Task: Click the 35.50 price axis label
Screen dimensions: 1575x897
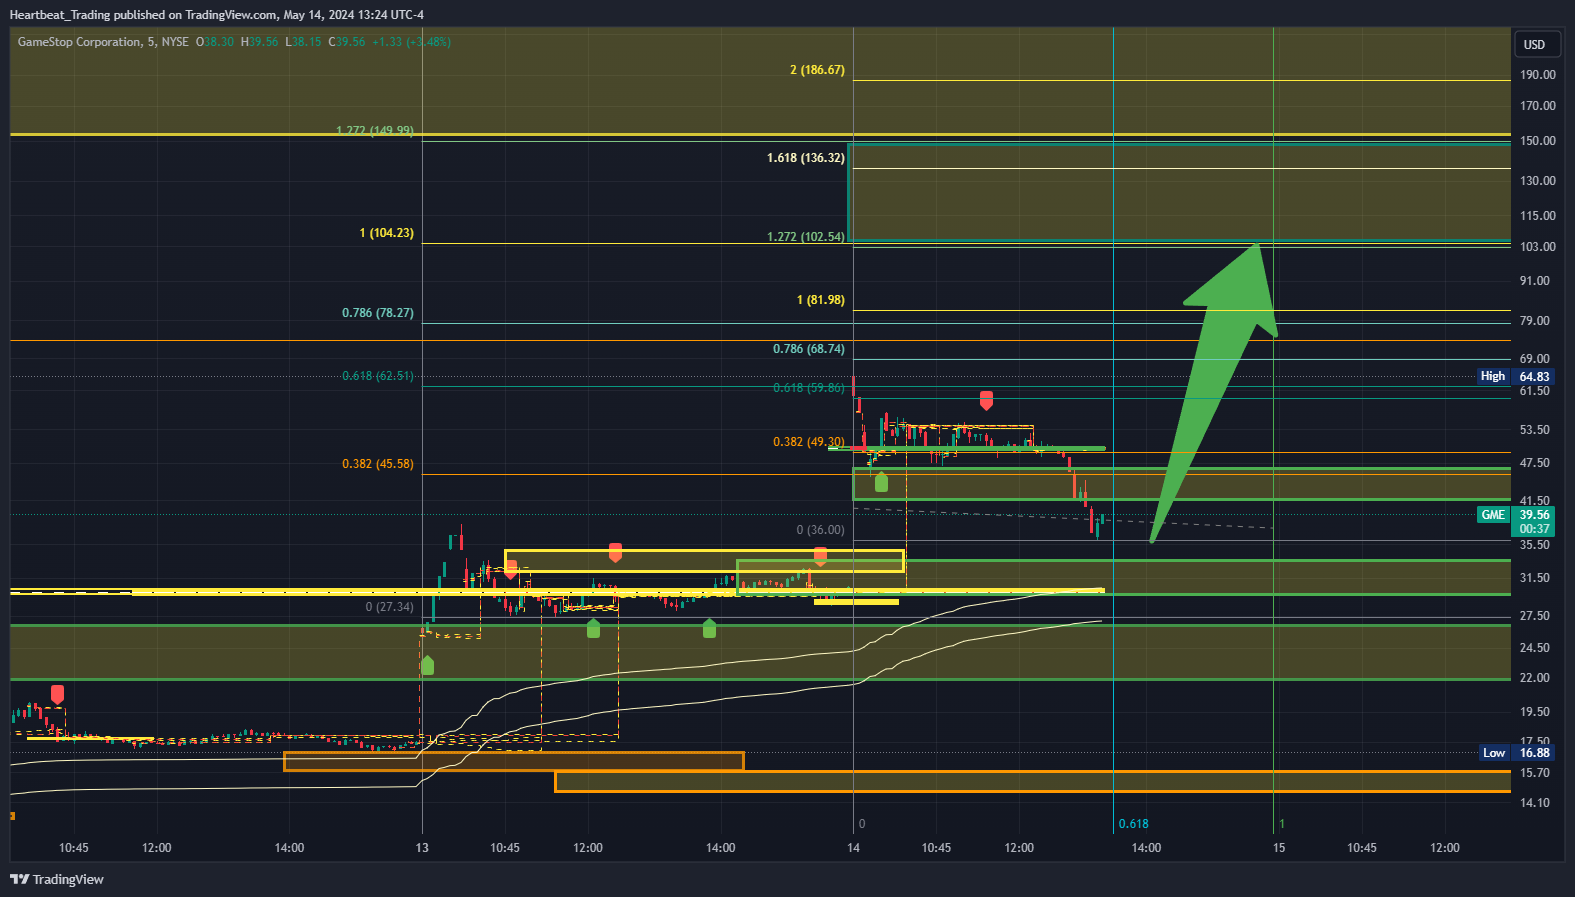Action: [1534, 545]
